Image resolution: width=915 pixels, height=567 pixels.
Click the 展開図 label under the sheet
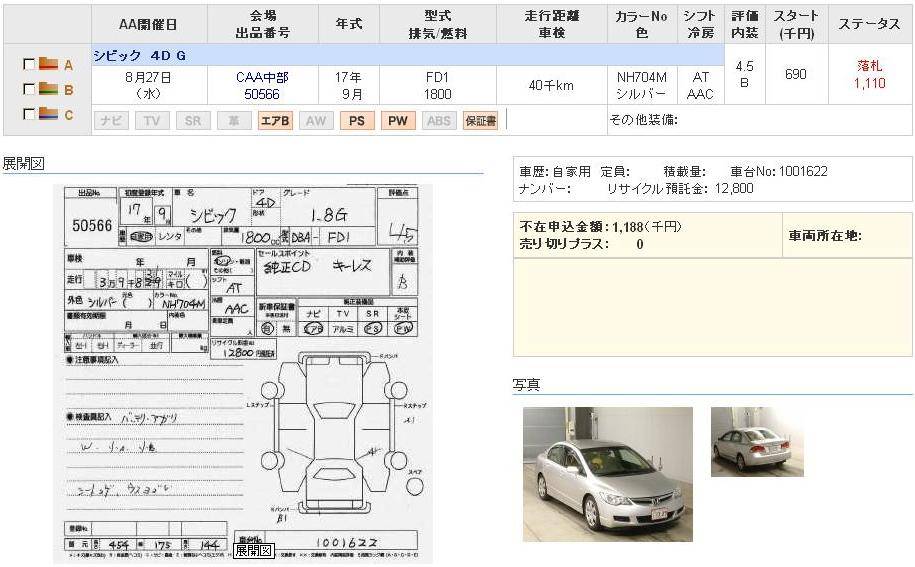point(254,550)
